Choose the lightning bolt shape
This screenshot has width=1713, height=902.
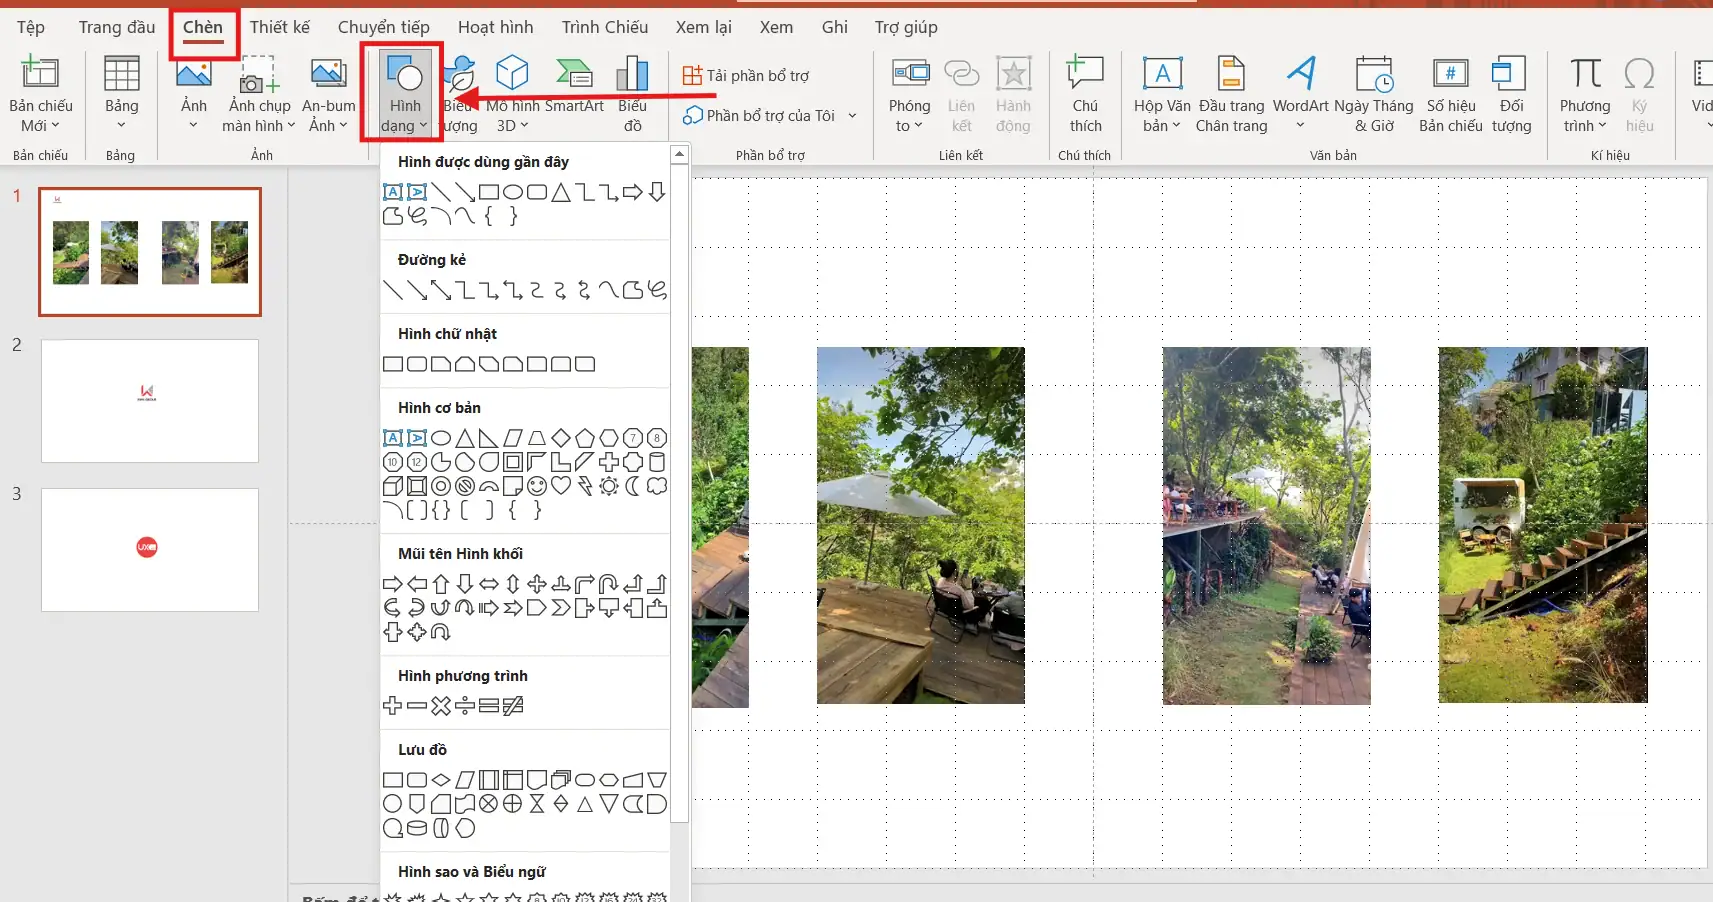[585, 486]
